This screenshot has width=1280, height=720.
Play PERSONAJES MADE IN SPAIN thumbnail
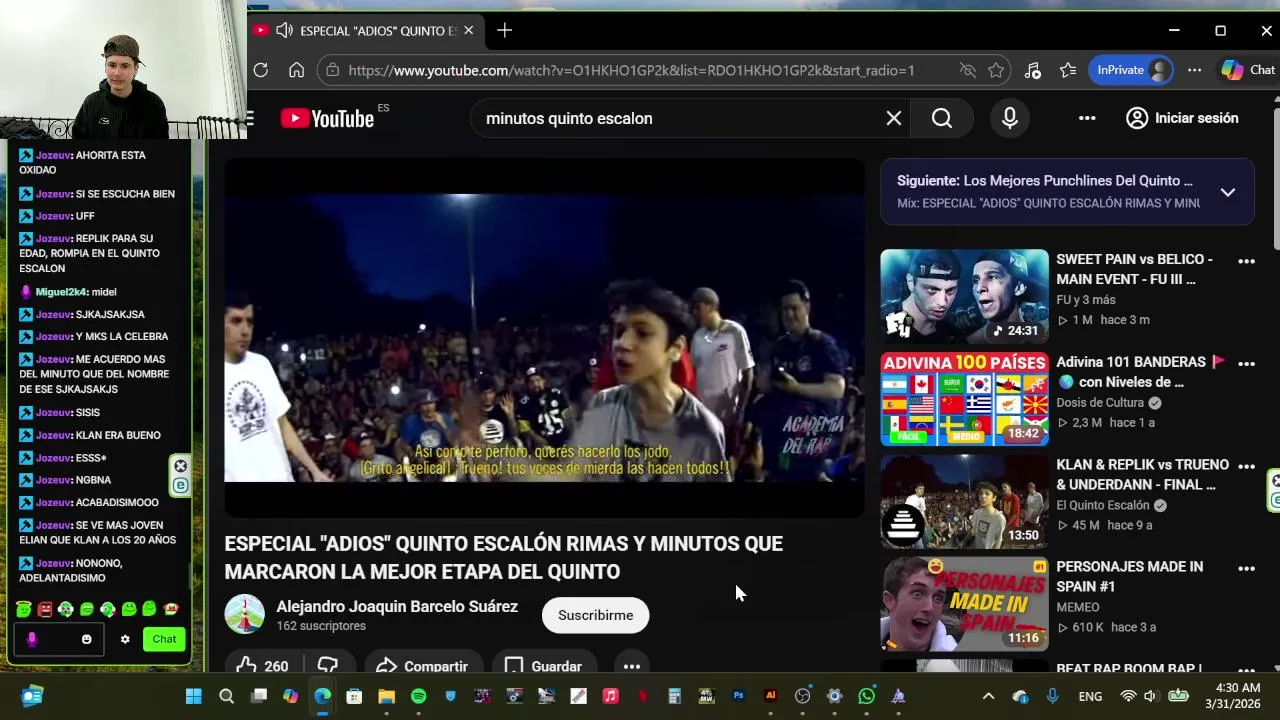click(x=964, y=603)
